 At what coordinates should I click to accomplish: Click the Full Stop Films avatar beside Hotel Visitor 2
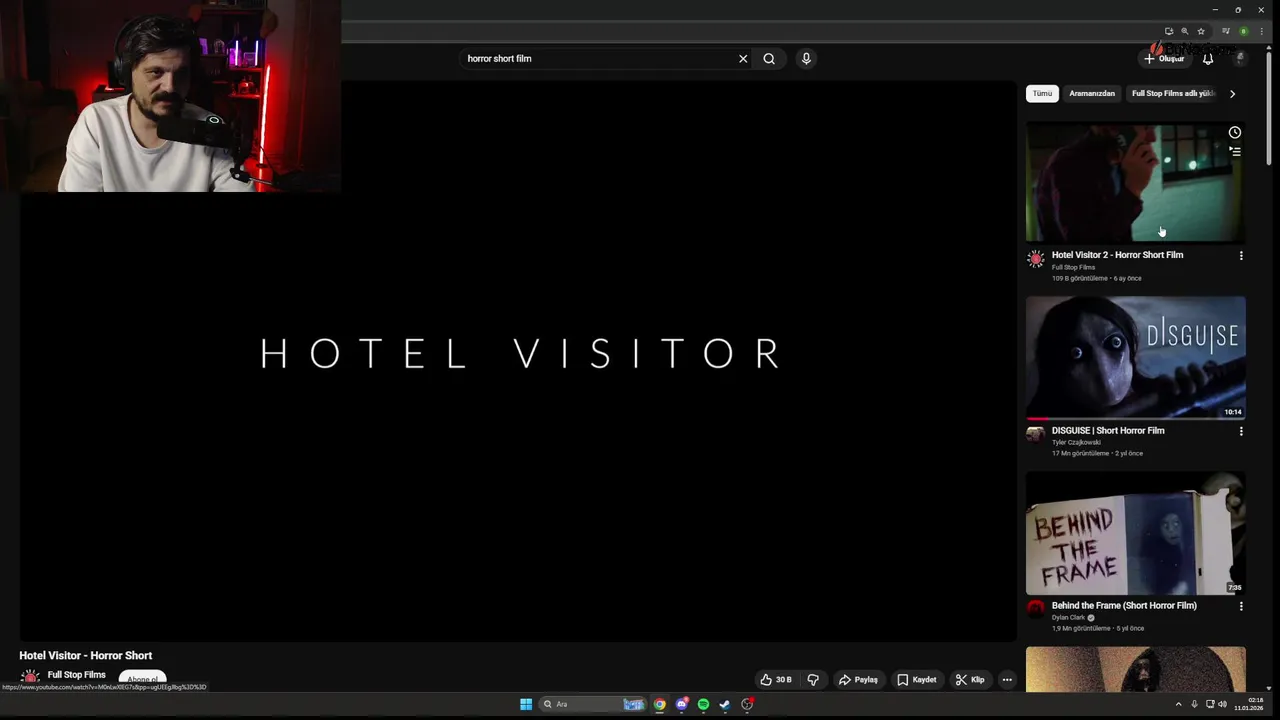coord(1036,259)
